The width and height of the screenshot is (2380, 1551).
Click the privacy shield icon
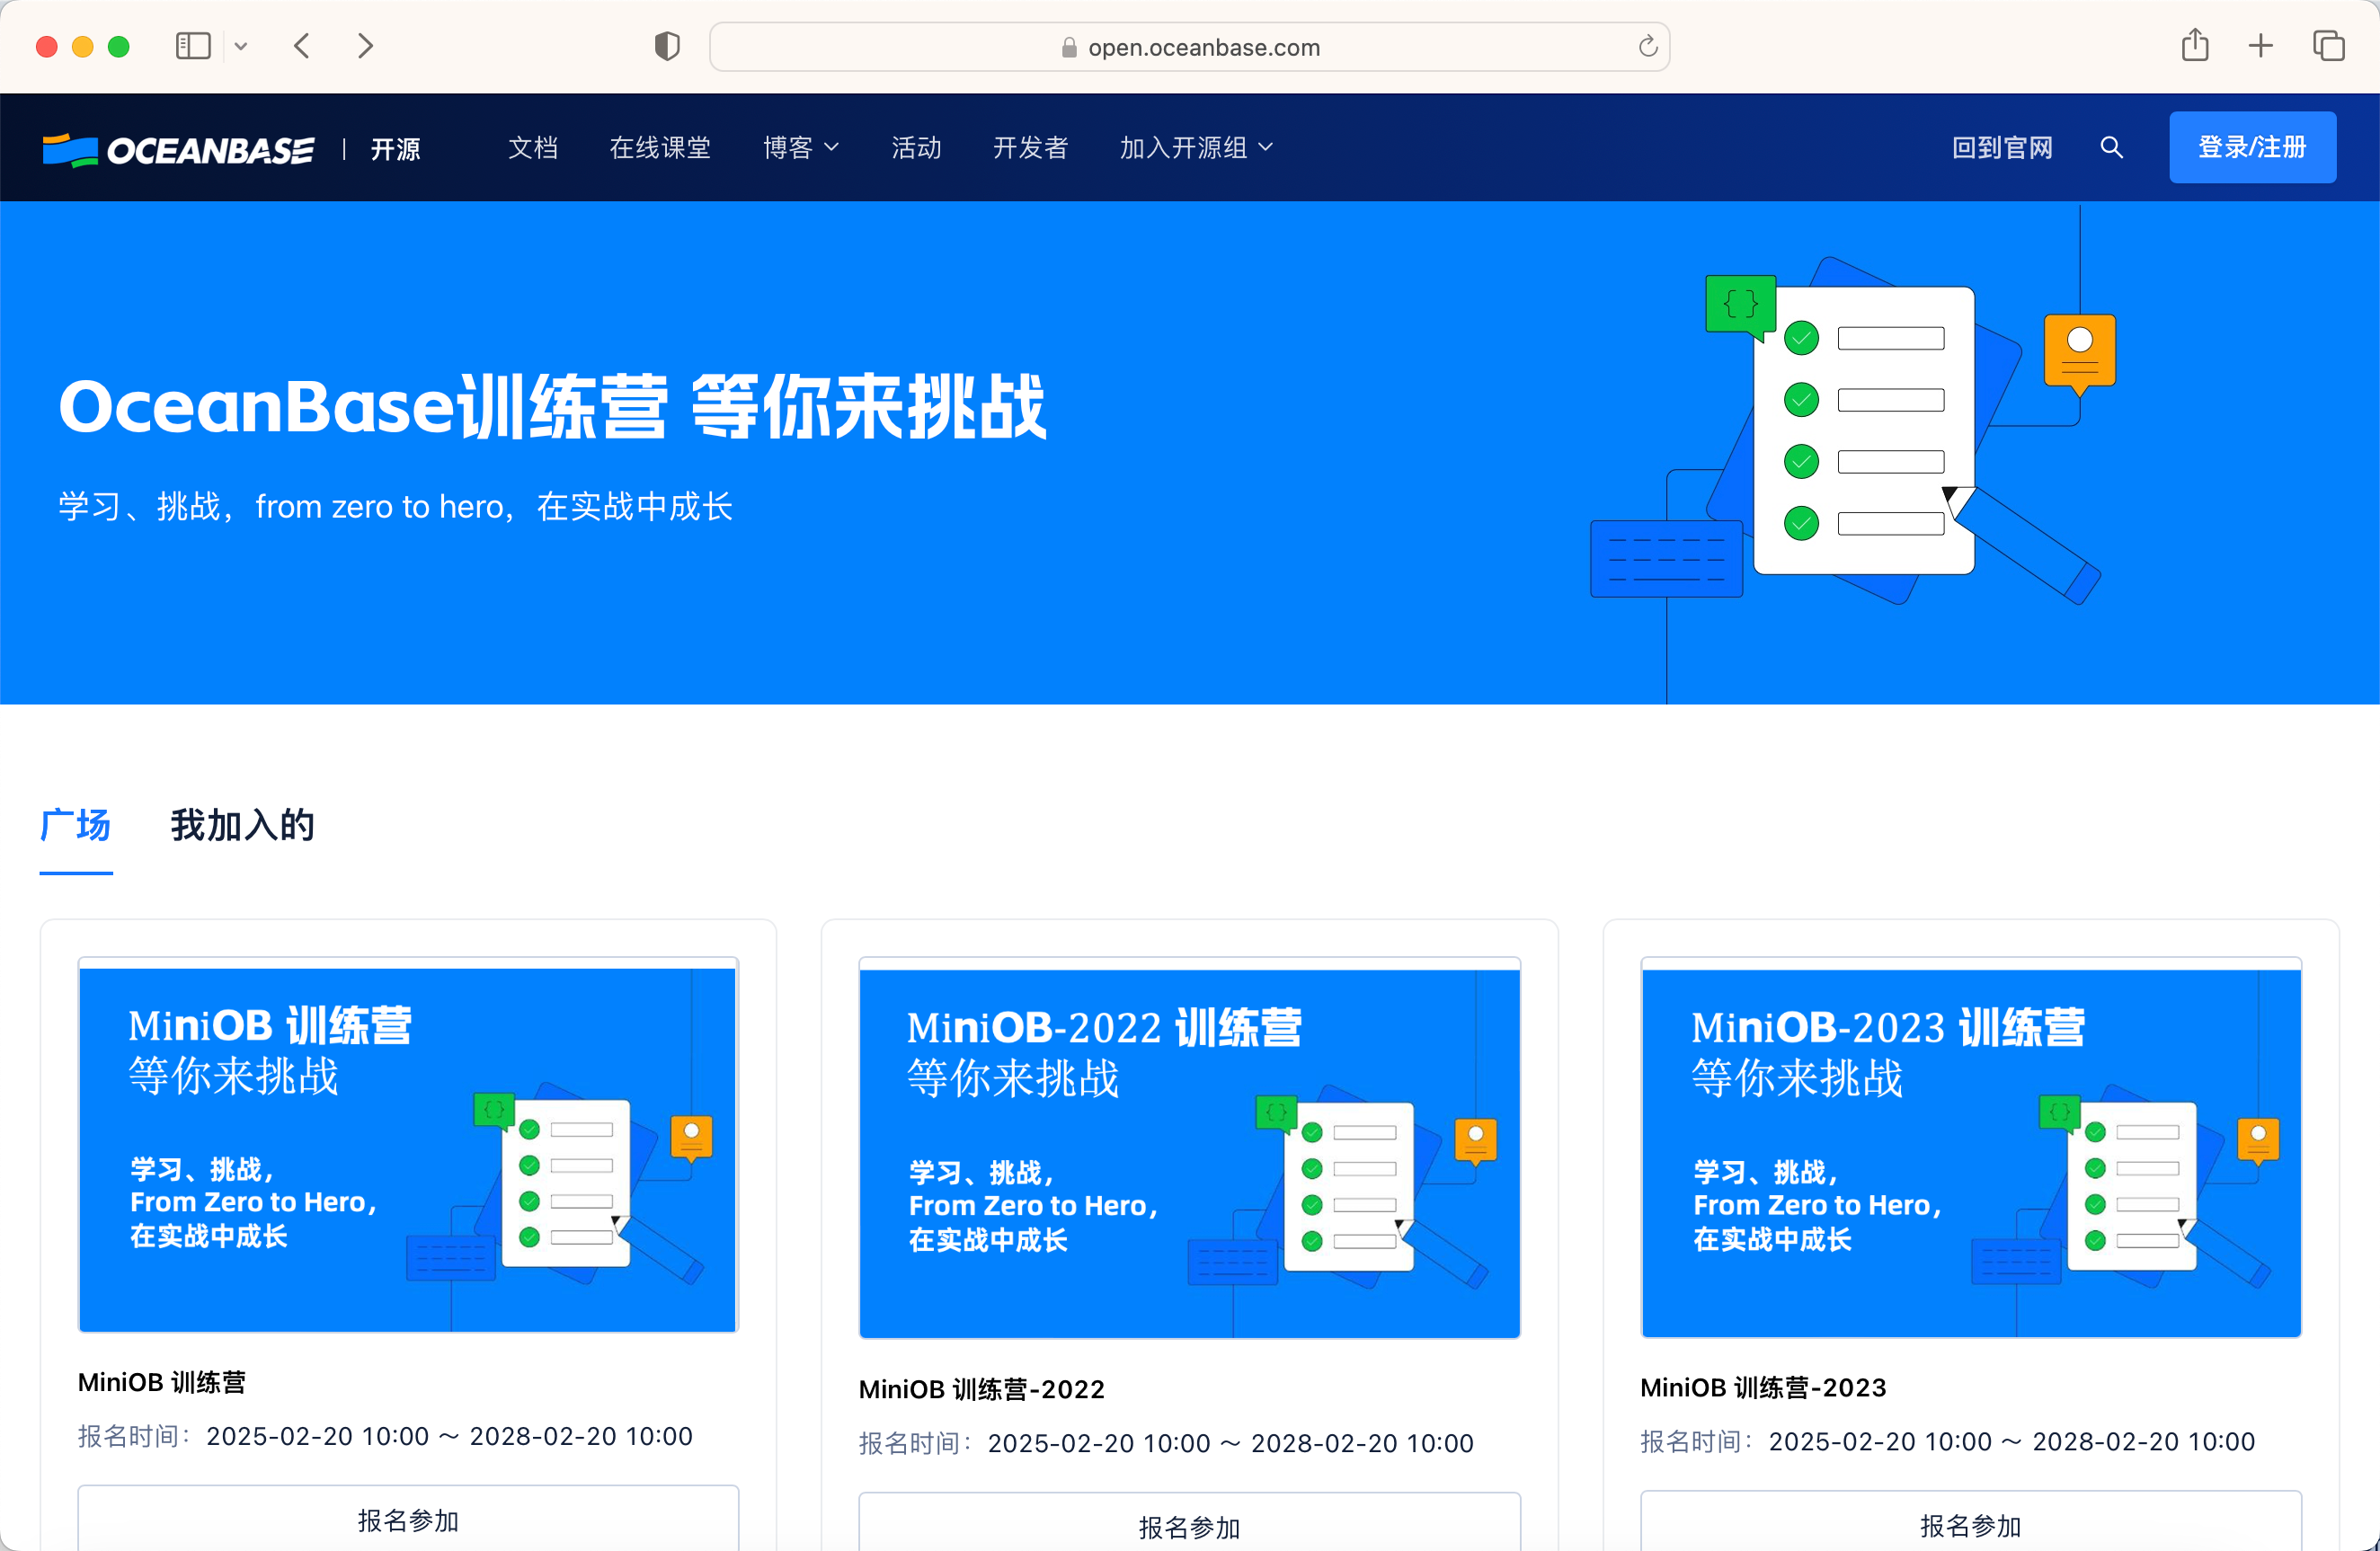667,46
